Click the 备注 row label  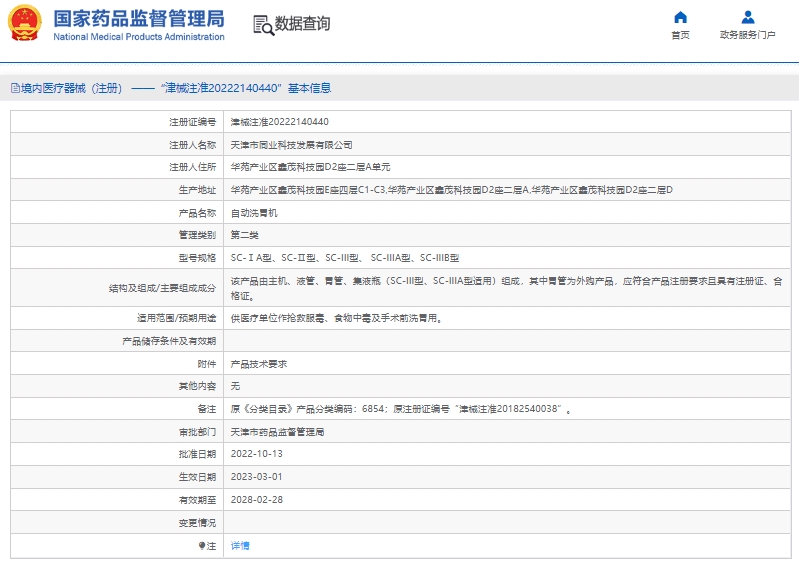click(x=207, y=409)
